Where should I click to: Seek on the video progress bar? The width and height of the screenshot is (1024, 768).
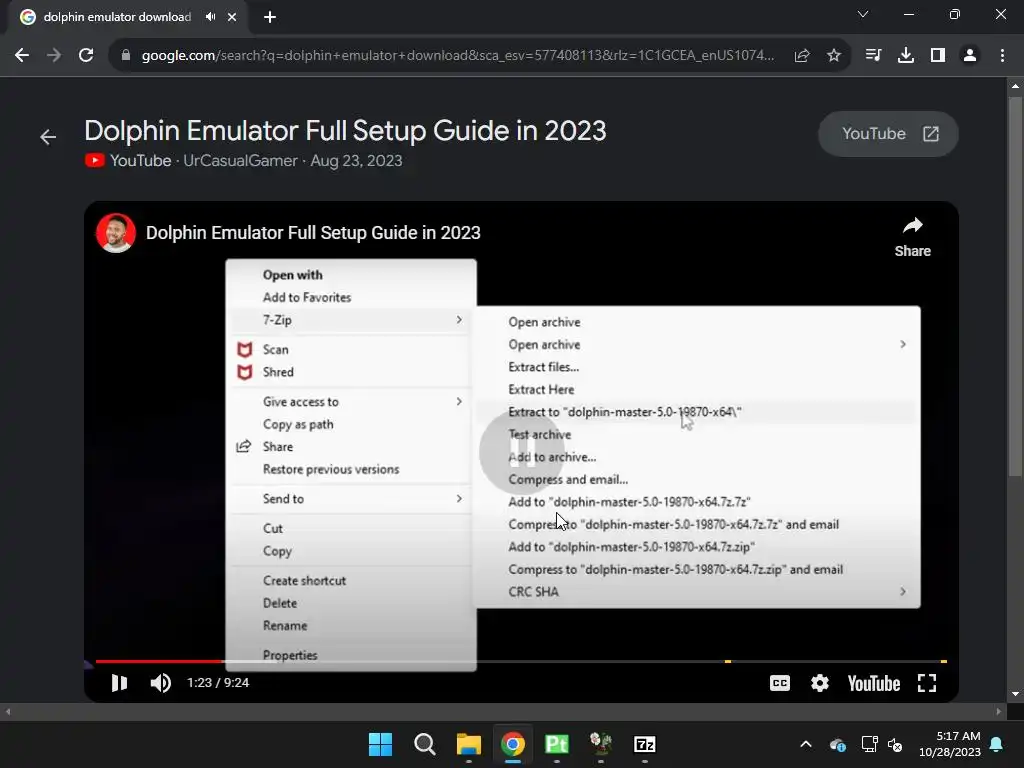[521, 662]
